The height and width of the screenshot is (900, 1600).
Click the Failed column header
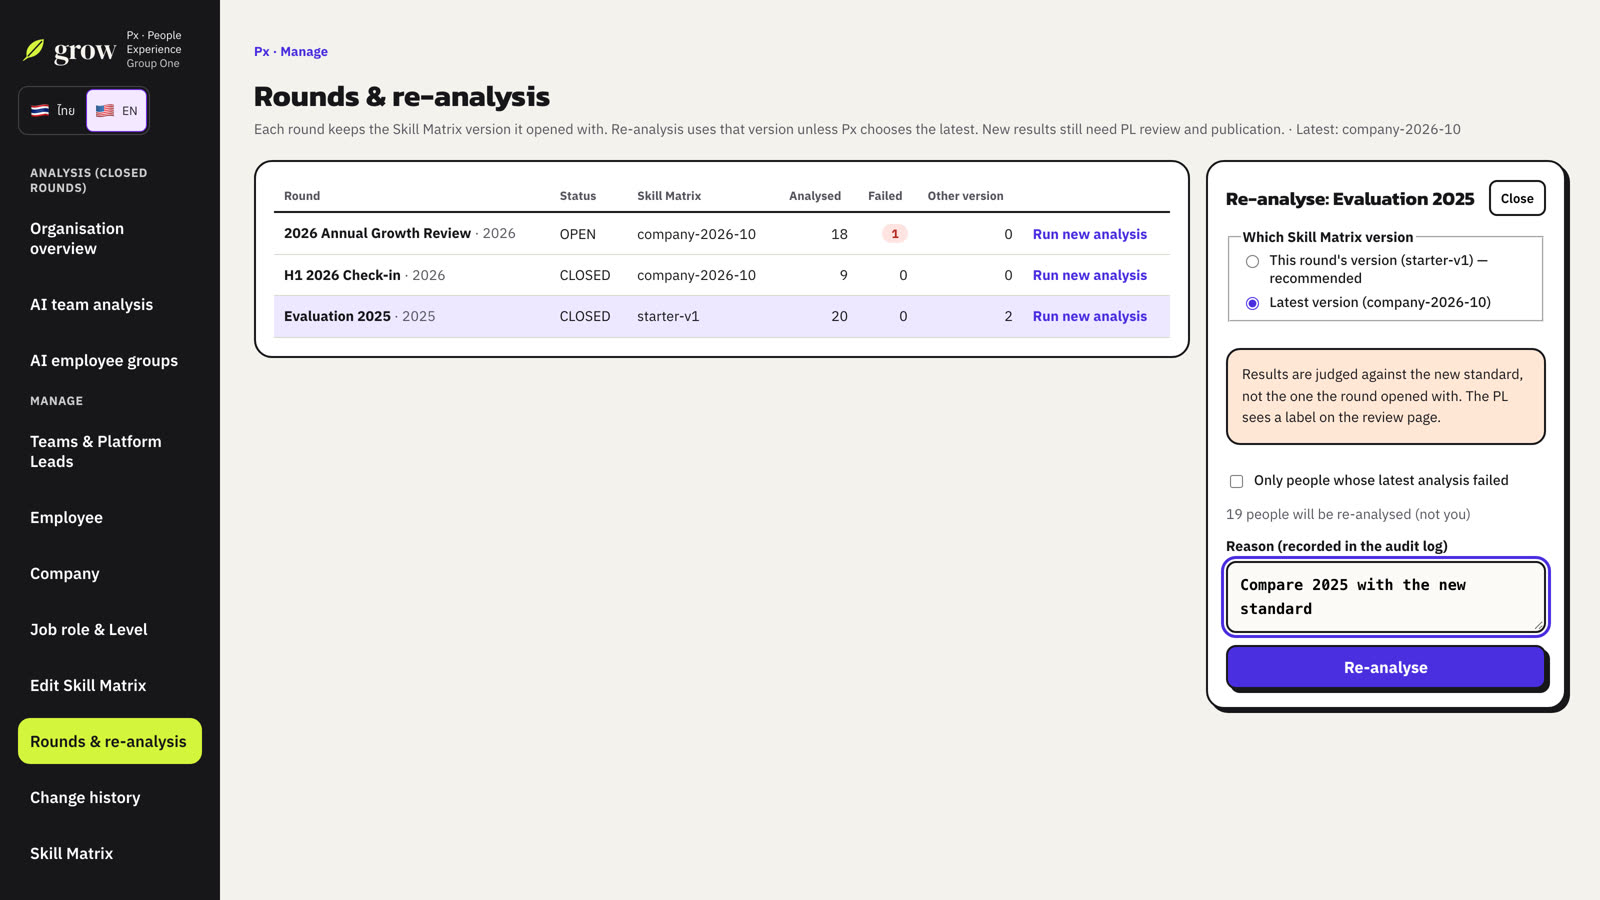885,196
